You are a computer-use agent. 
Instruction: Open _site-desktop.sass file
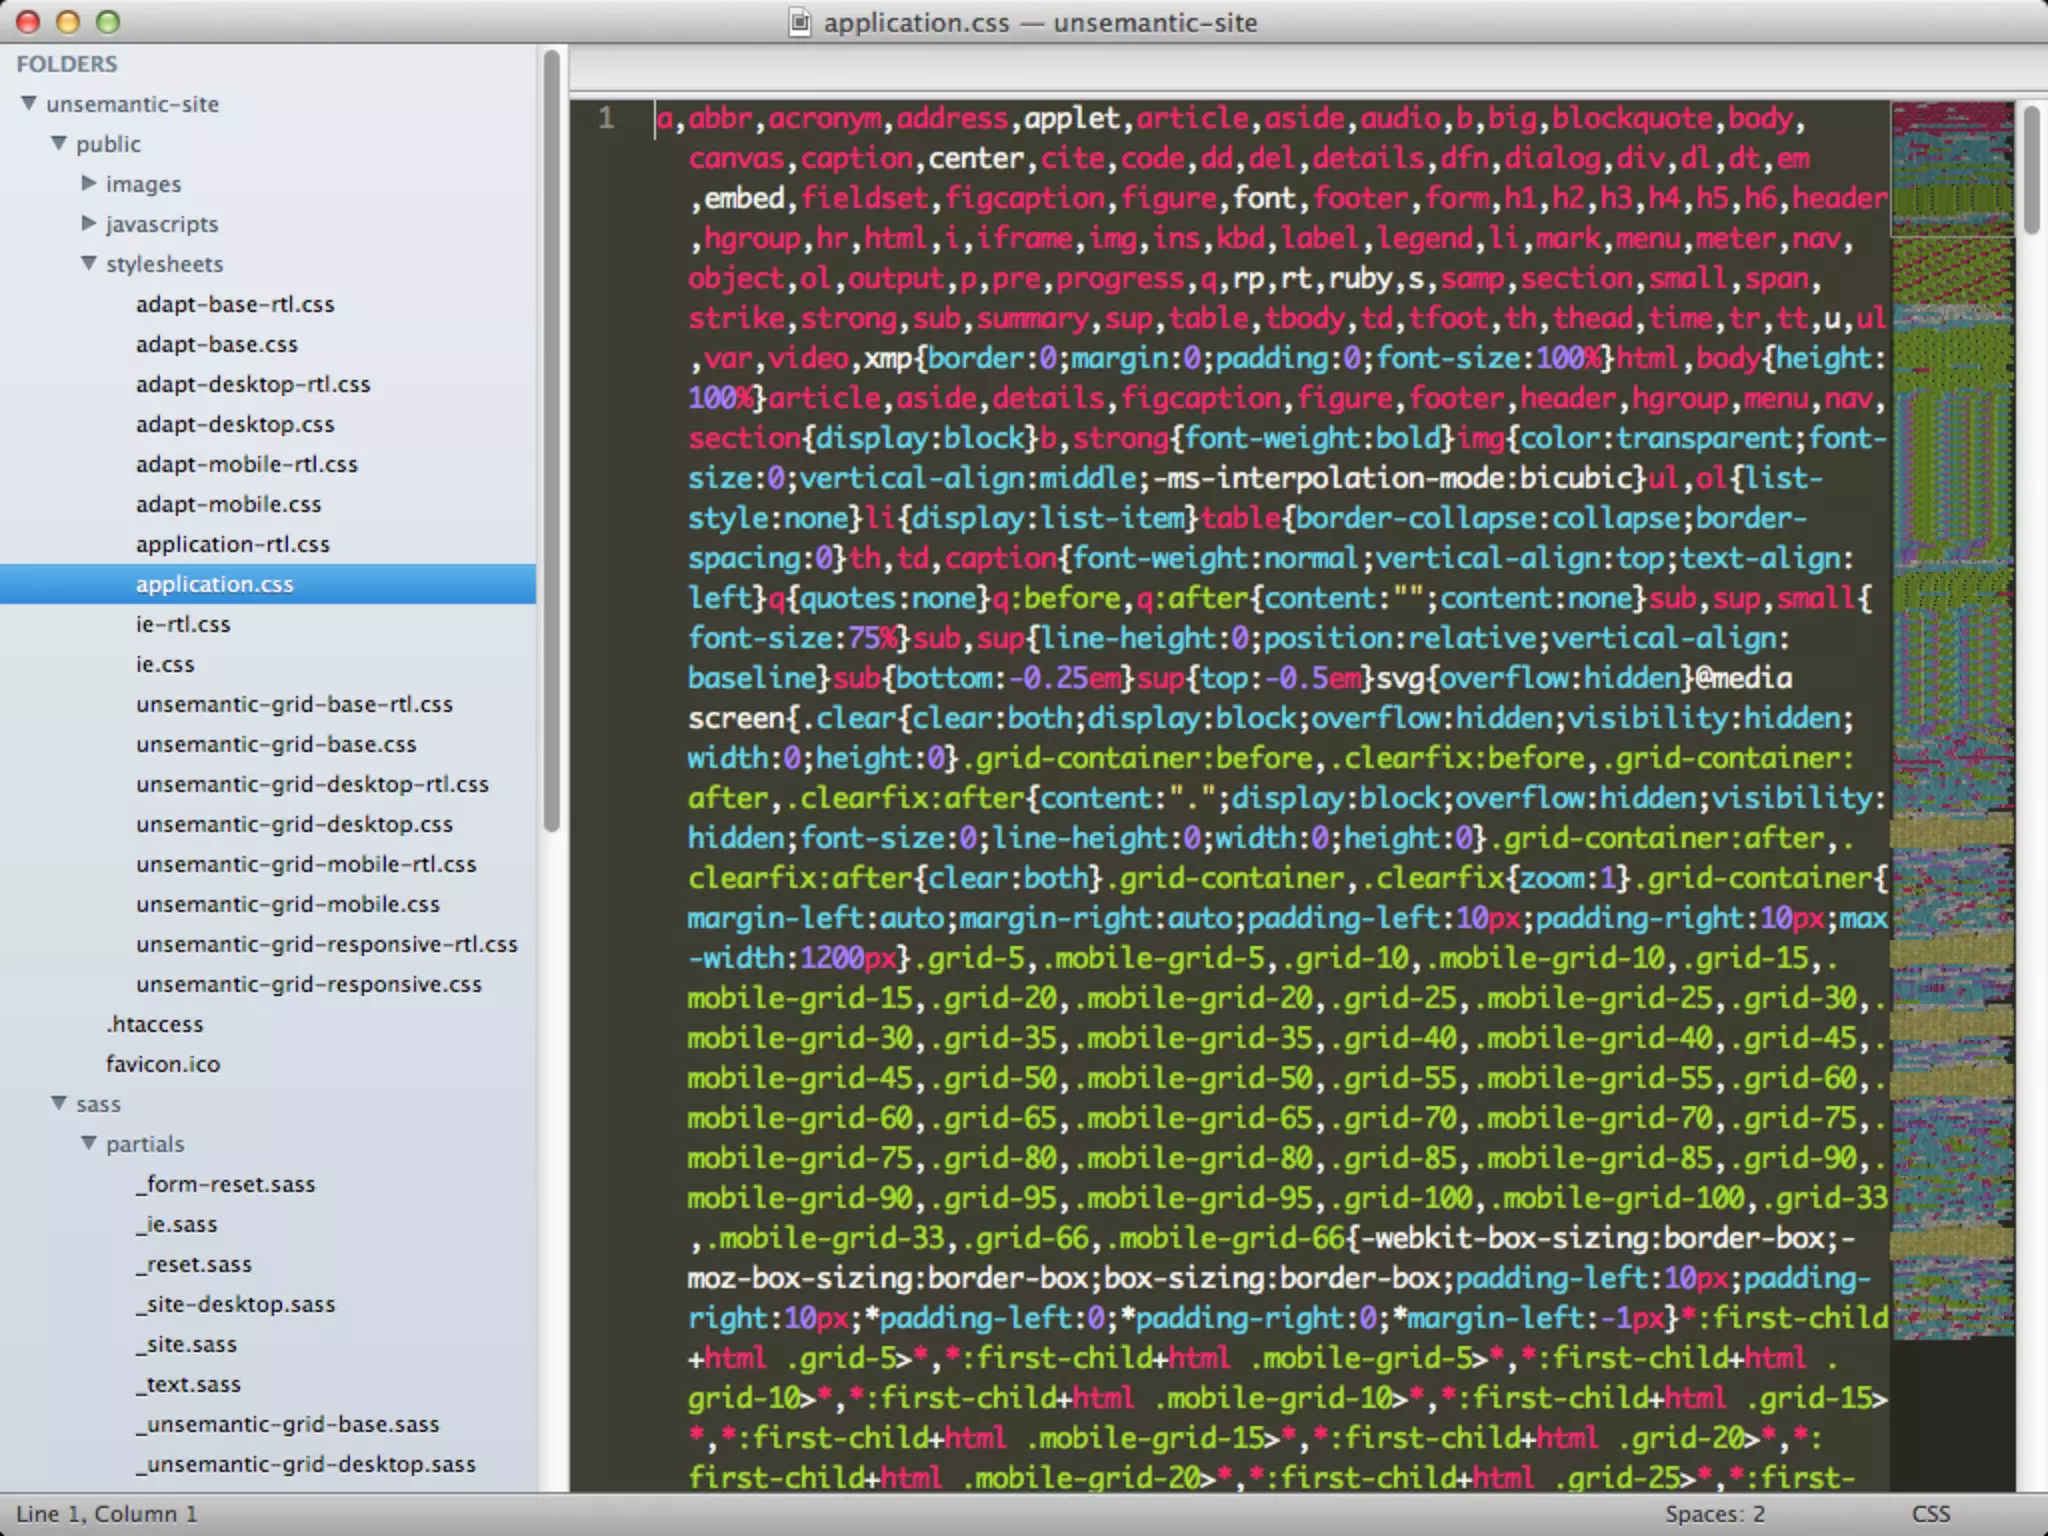click(x=236, y=1304)
